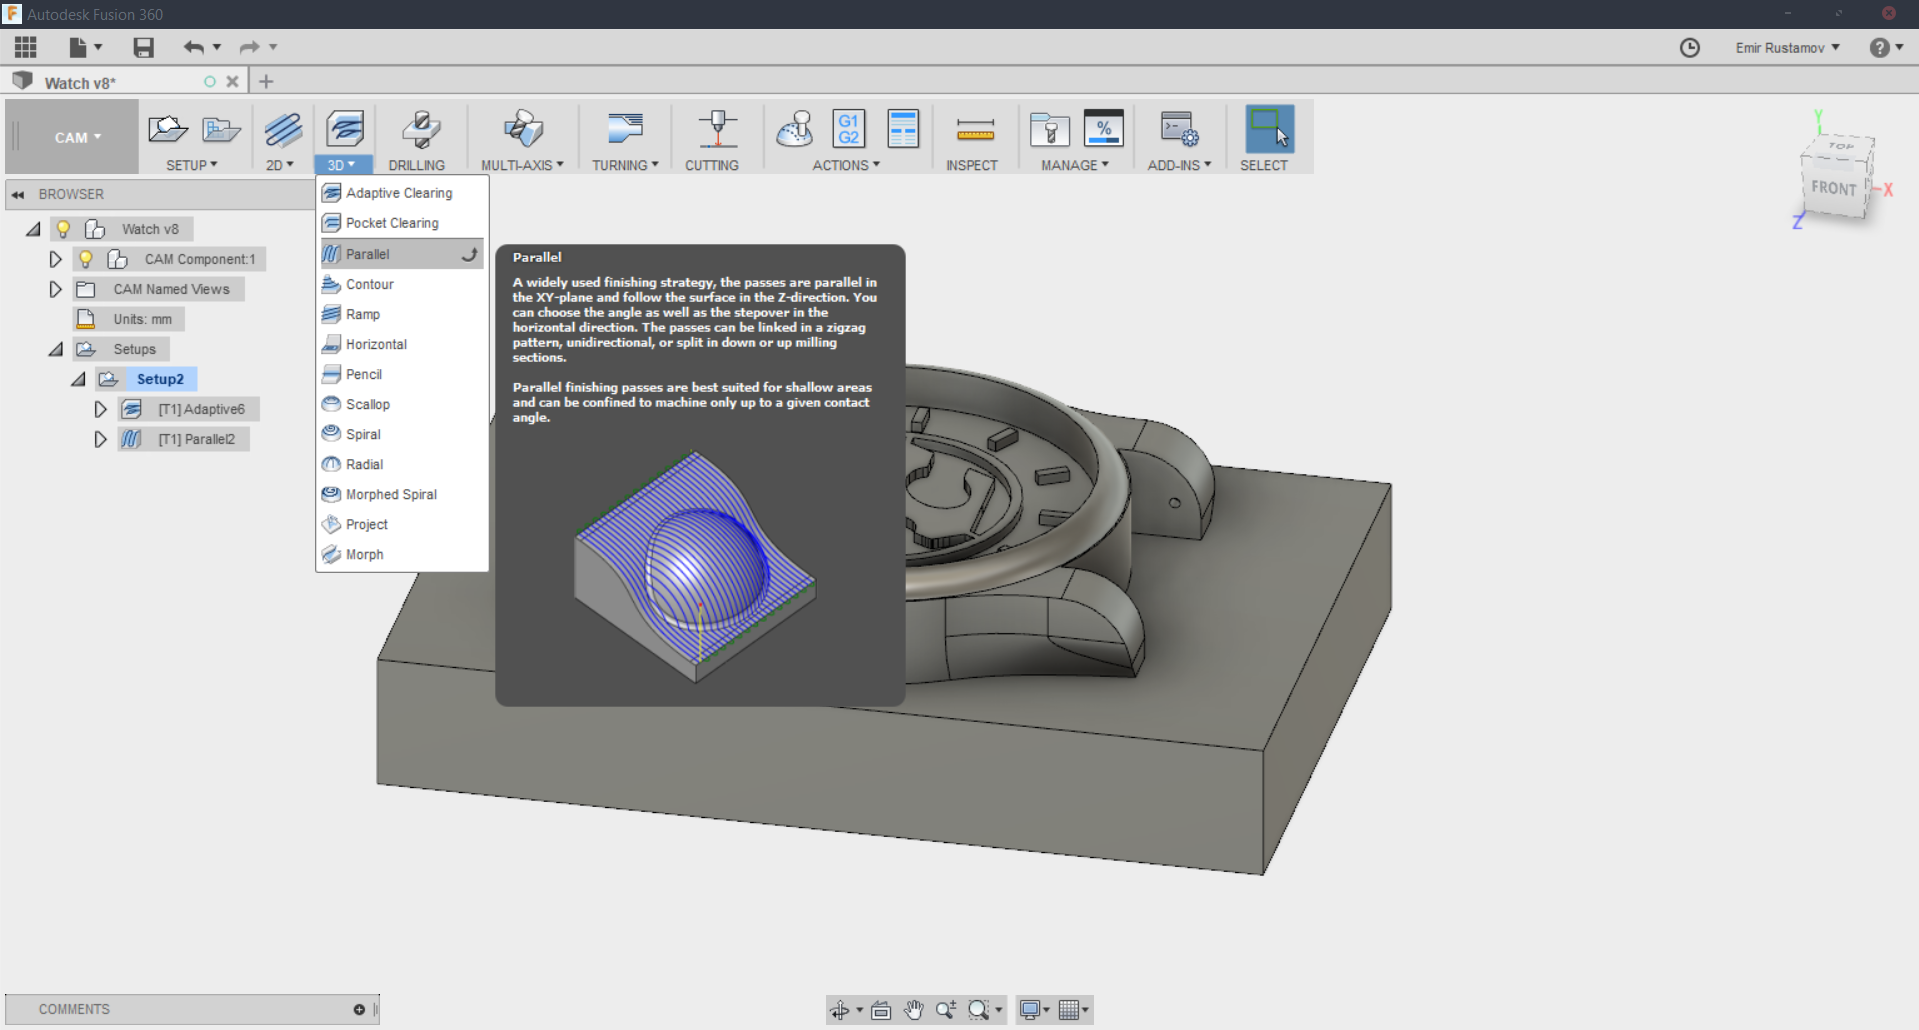Screen dimensions: 1919x1030
Task: Select the Setup2 item in browser
Action: pos(160,379)
